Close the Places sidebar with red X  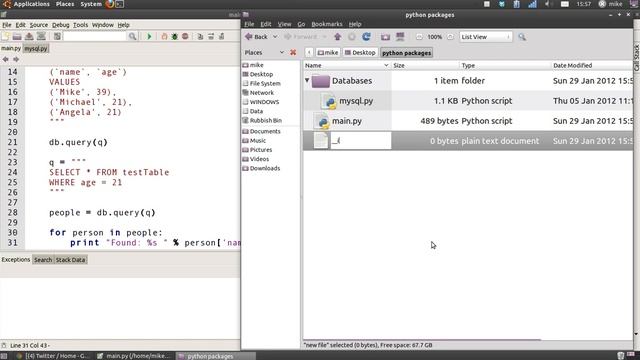[x=293, y=53]
